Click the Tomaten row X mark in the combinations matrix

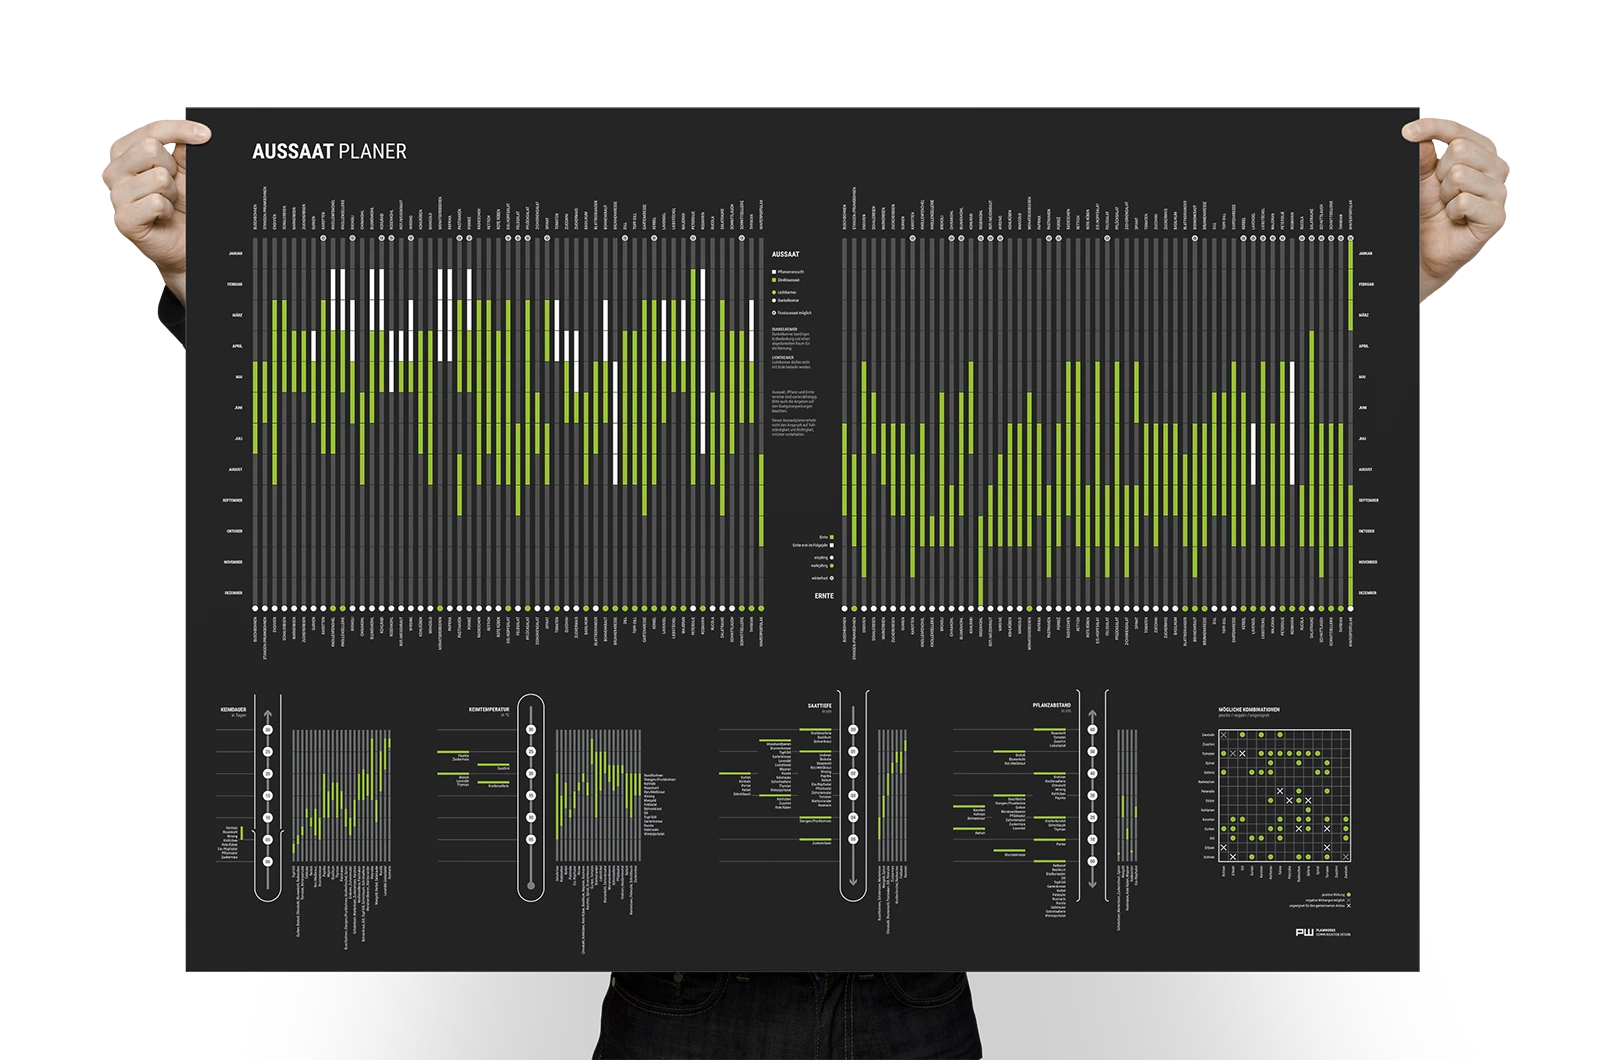[x=1243, y=754]
